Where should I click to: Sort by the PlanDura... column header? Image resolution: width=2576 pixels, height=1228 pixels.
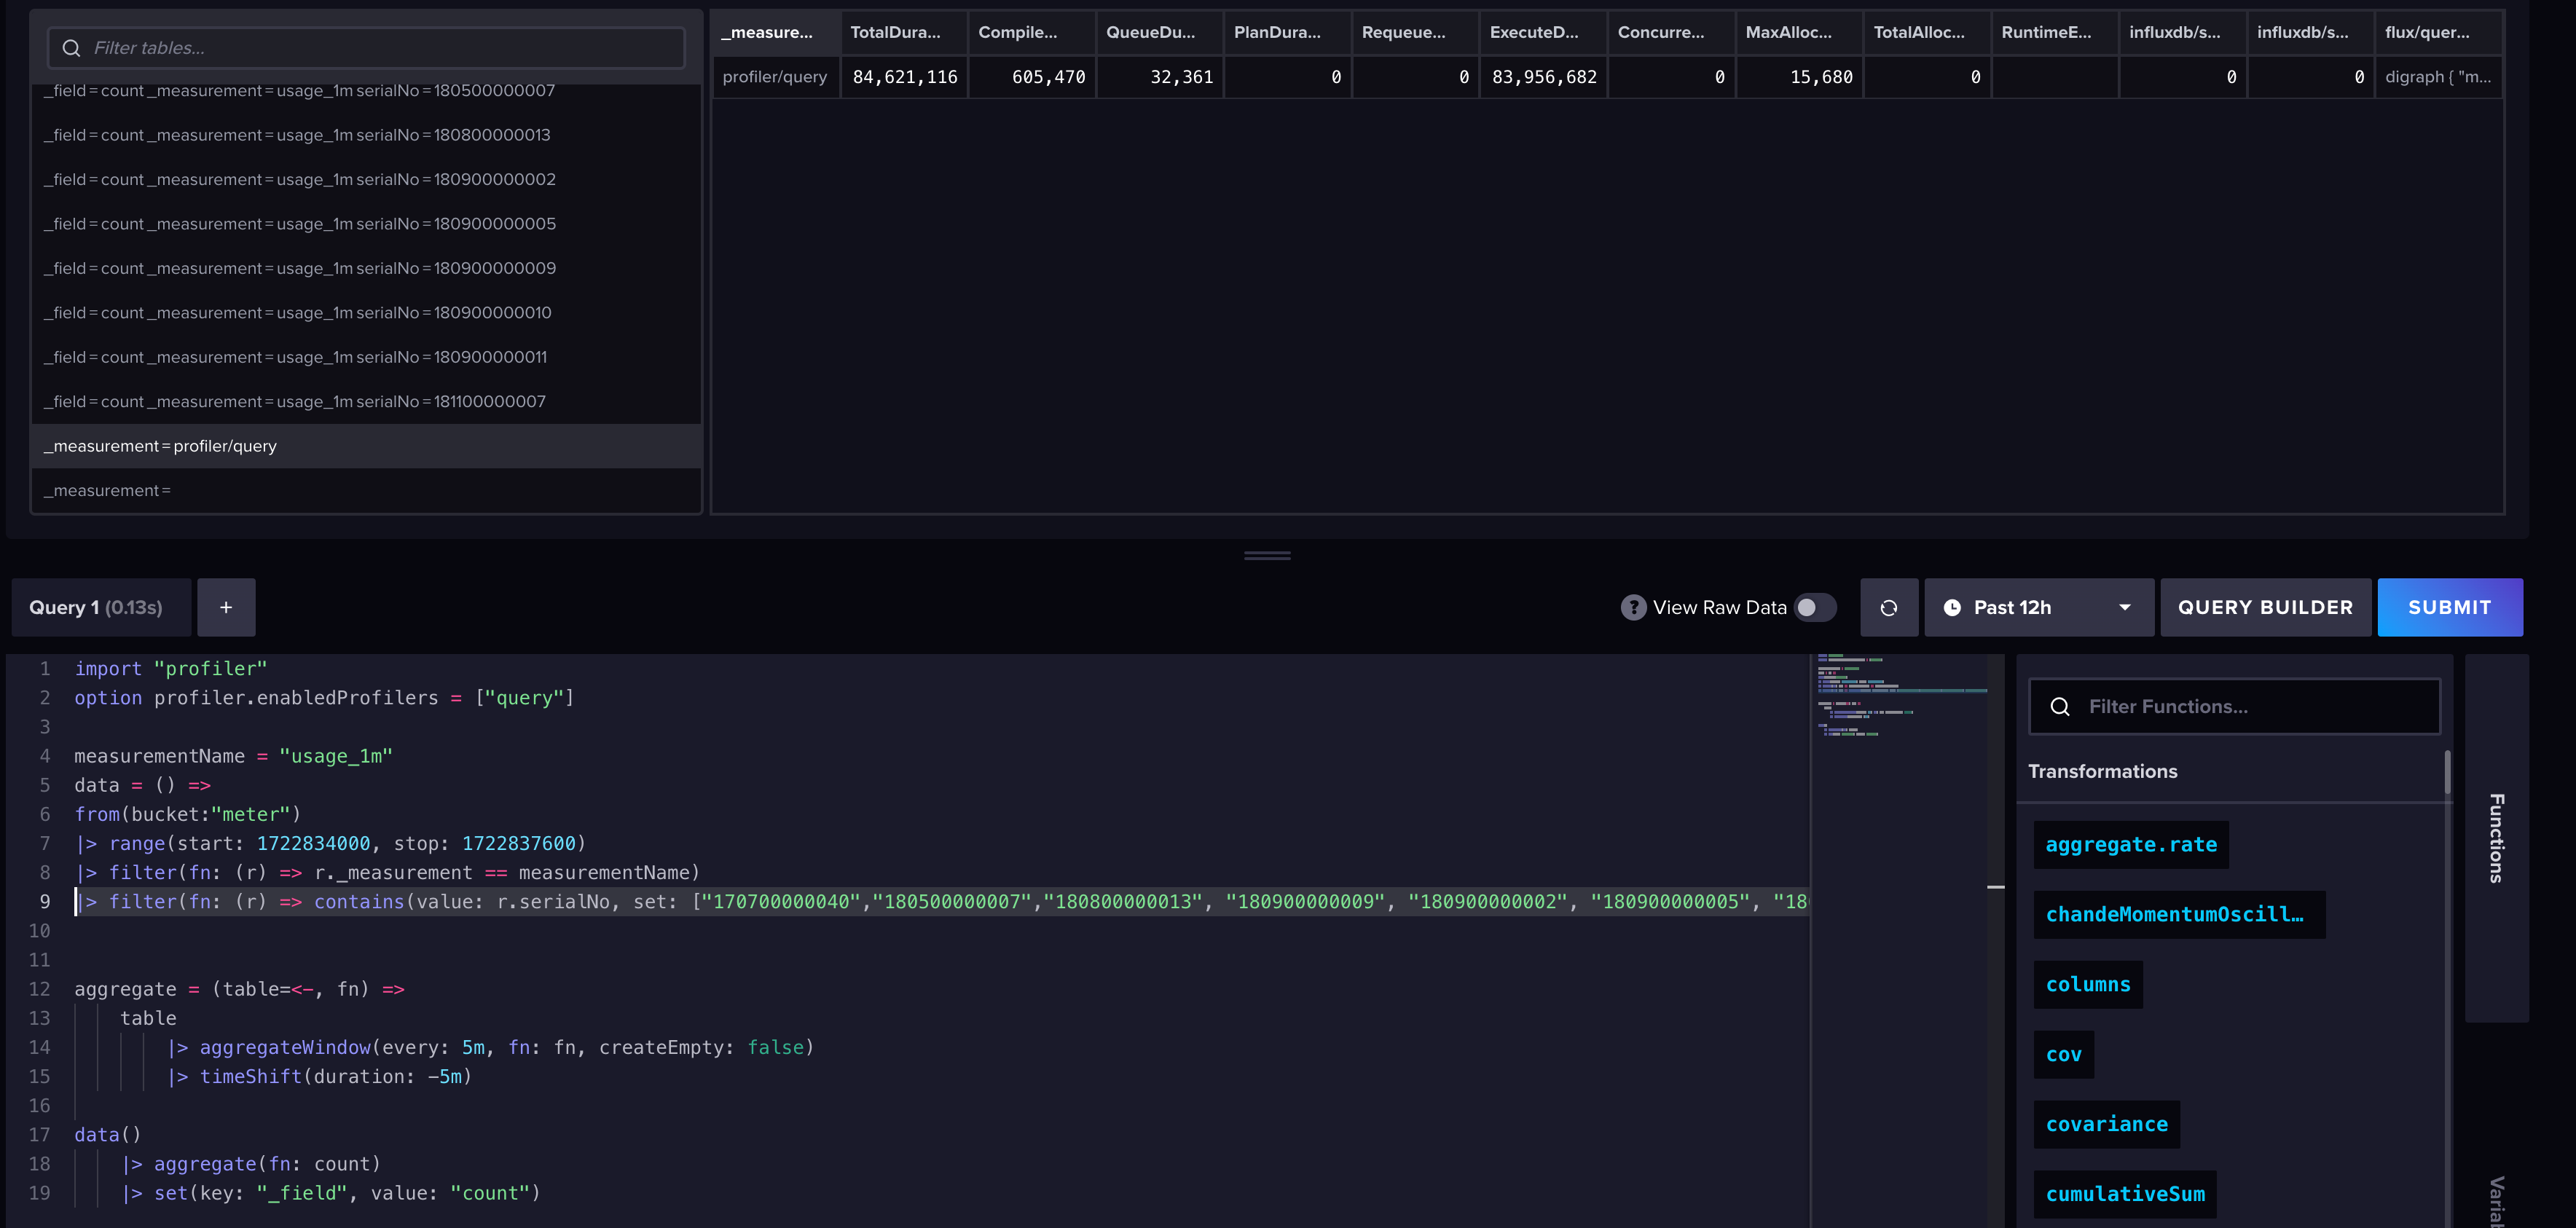pyautogui.click(x=1288, y=32)
